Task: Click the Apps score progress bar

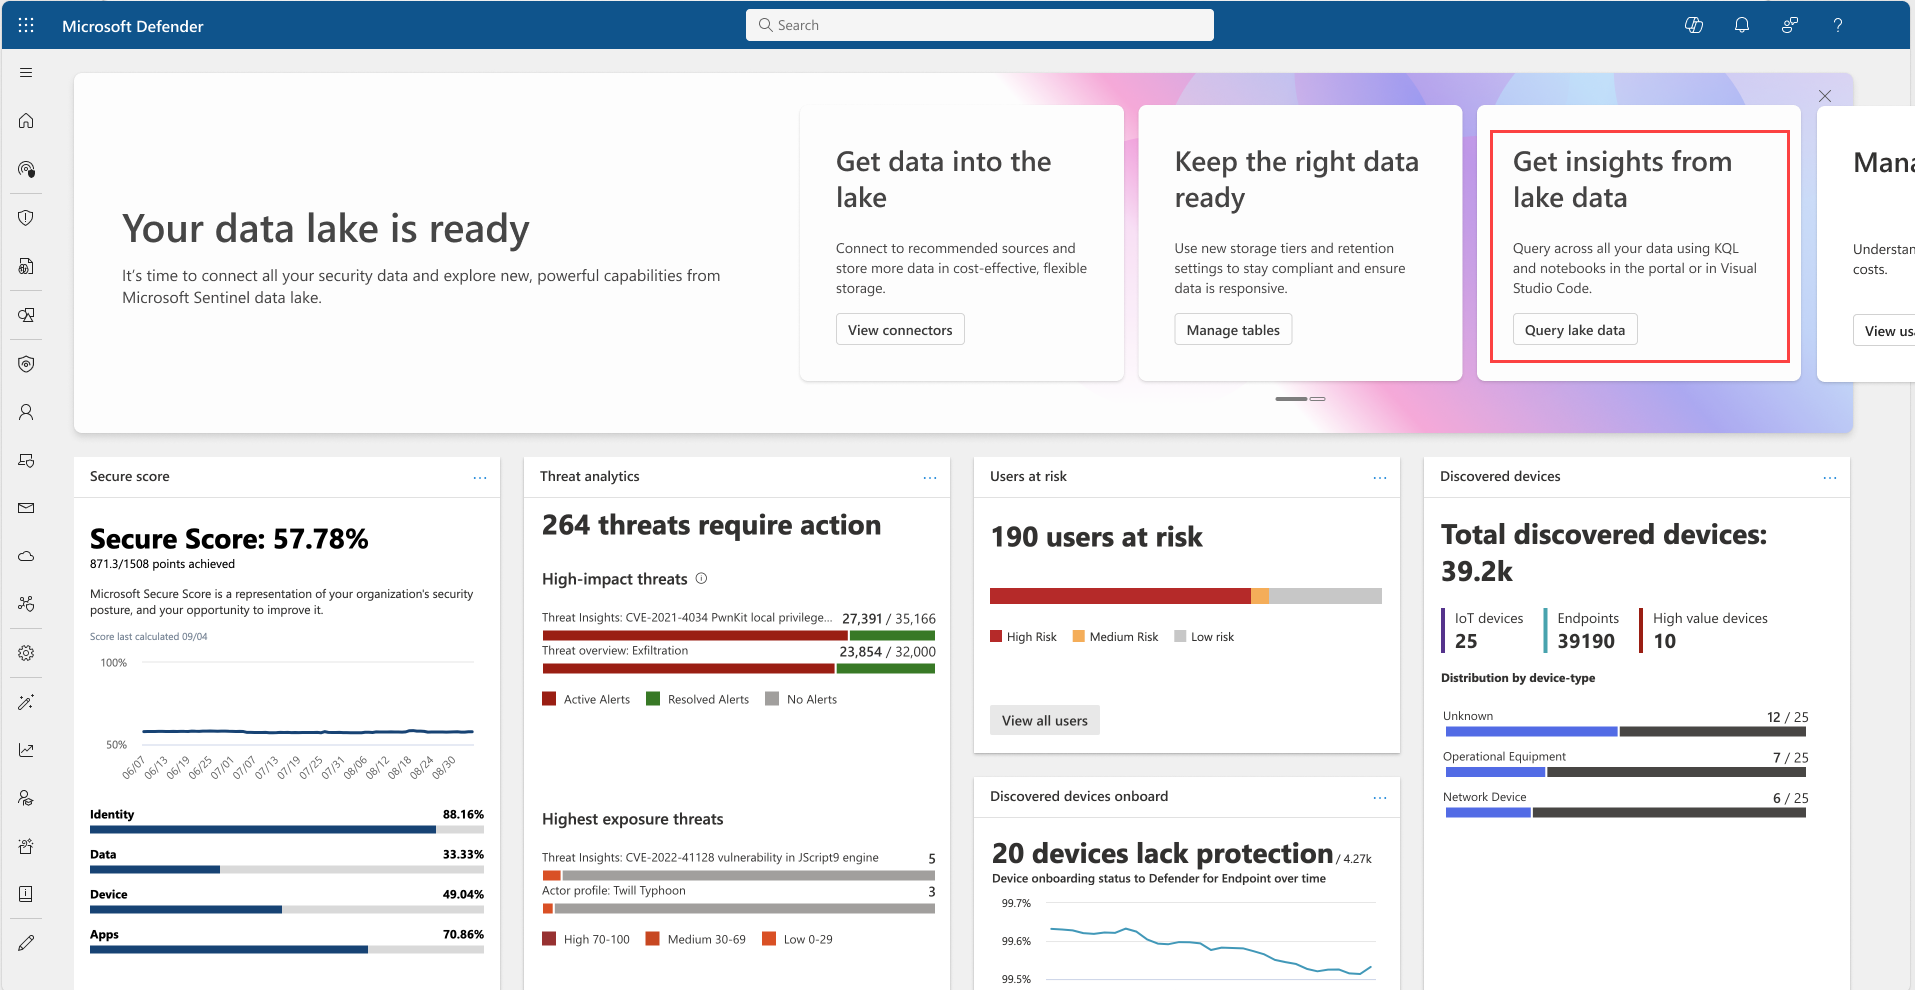Action: click(x=287, y=949)
